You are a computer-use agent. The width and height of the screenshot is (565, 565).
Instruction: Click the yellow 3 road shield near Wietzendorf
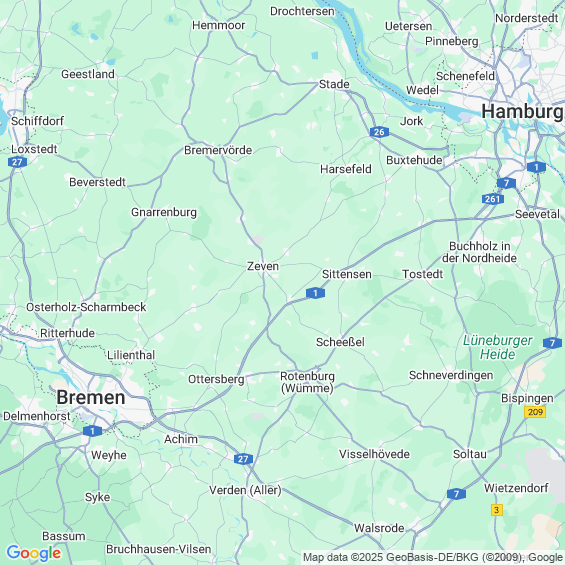tap(497, 510)
